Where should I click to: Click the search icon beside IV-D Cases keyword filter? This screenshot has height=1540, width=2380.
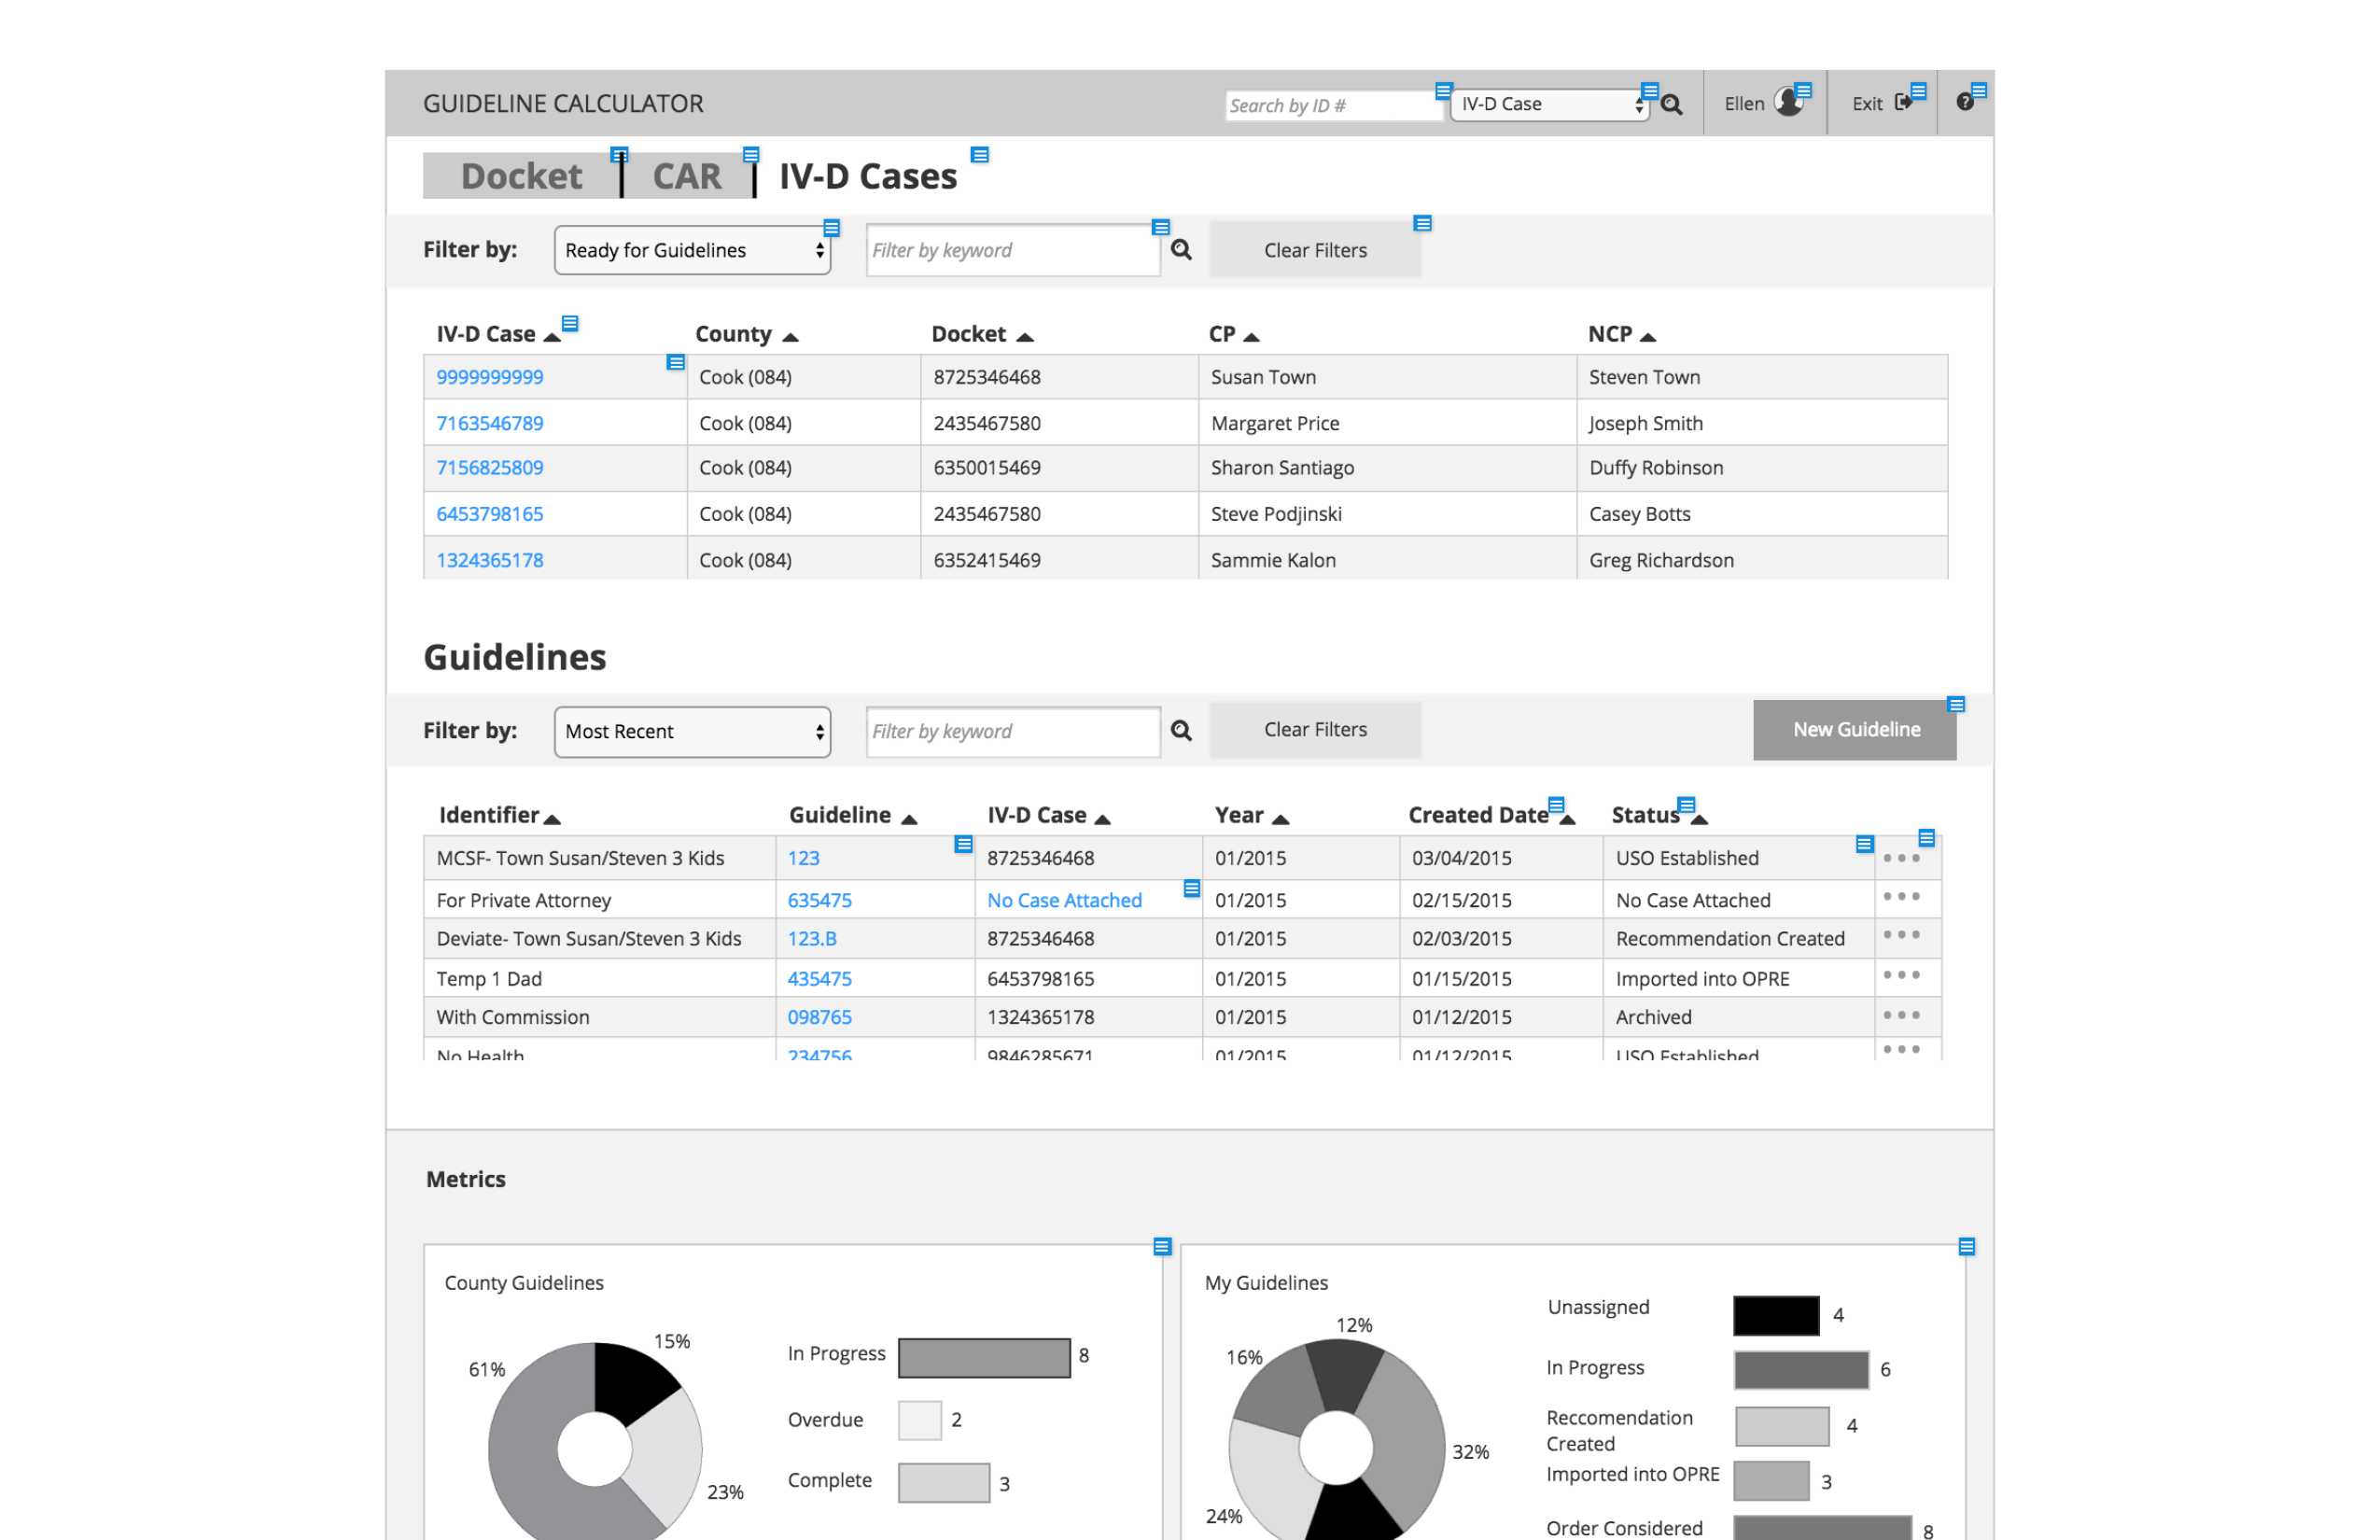tap(1181, 250)
